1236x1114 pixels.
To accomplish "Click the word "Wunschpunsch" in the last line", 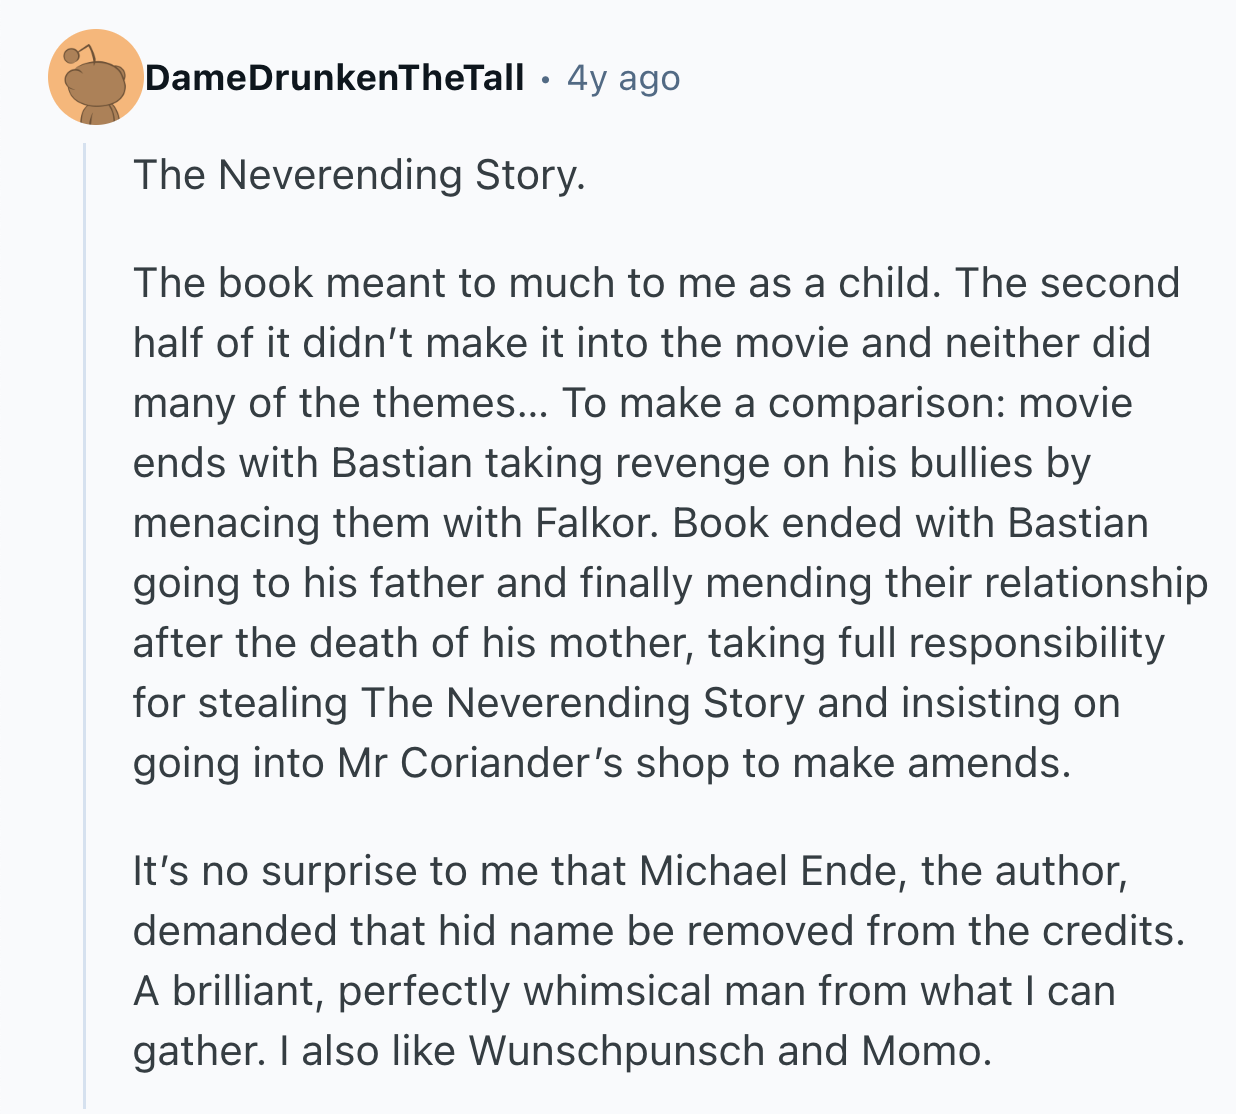I will click(x=615, y=1051).
